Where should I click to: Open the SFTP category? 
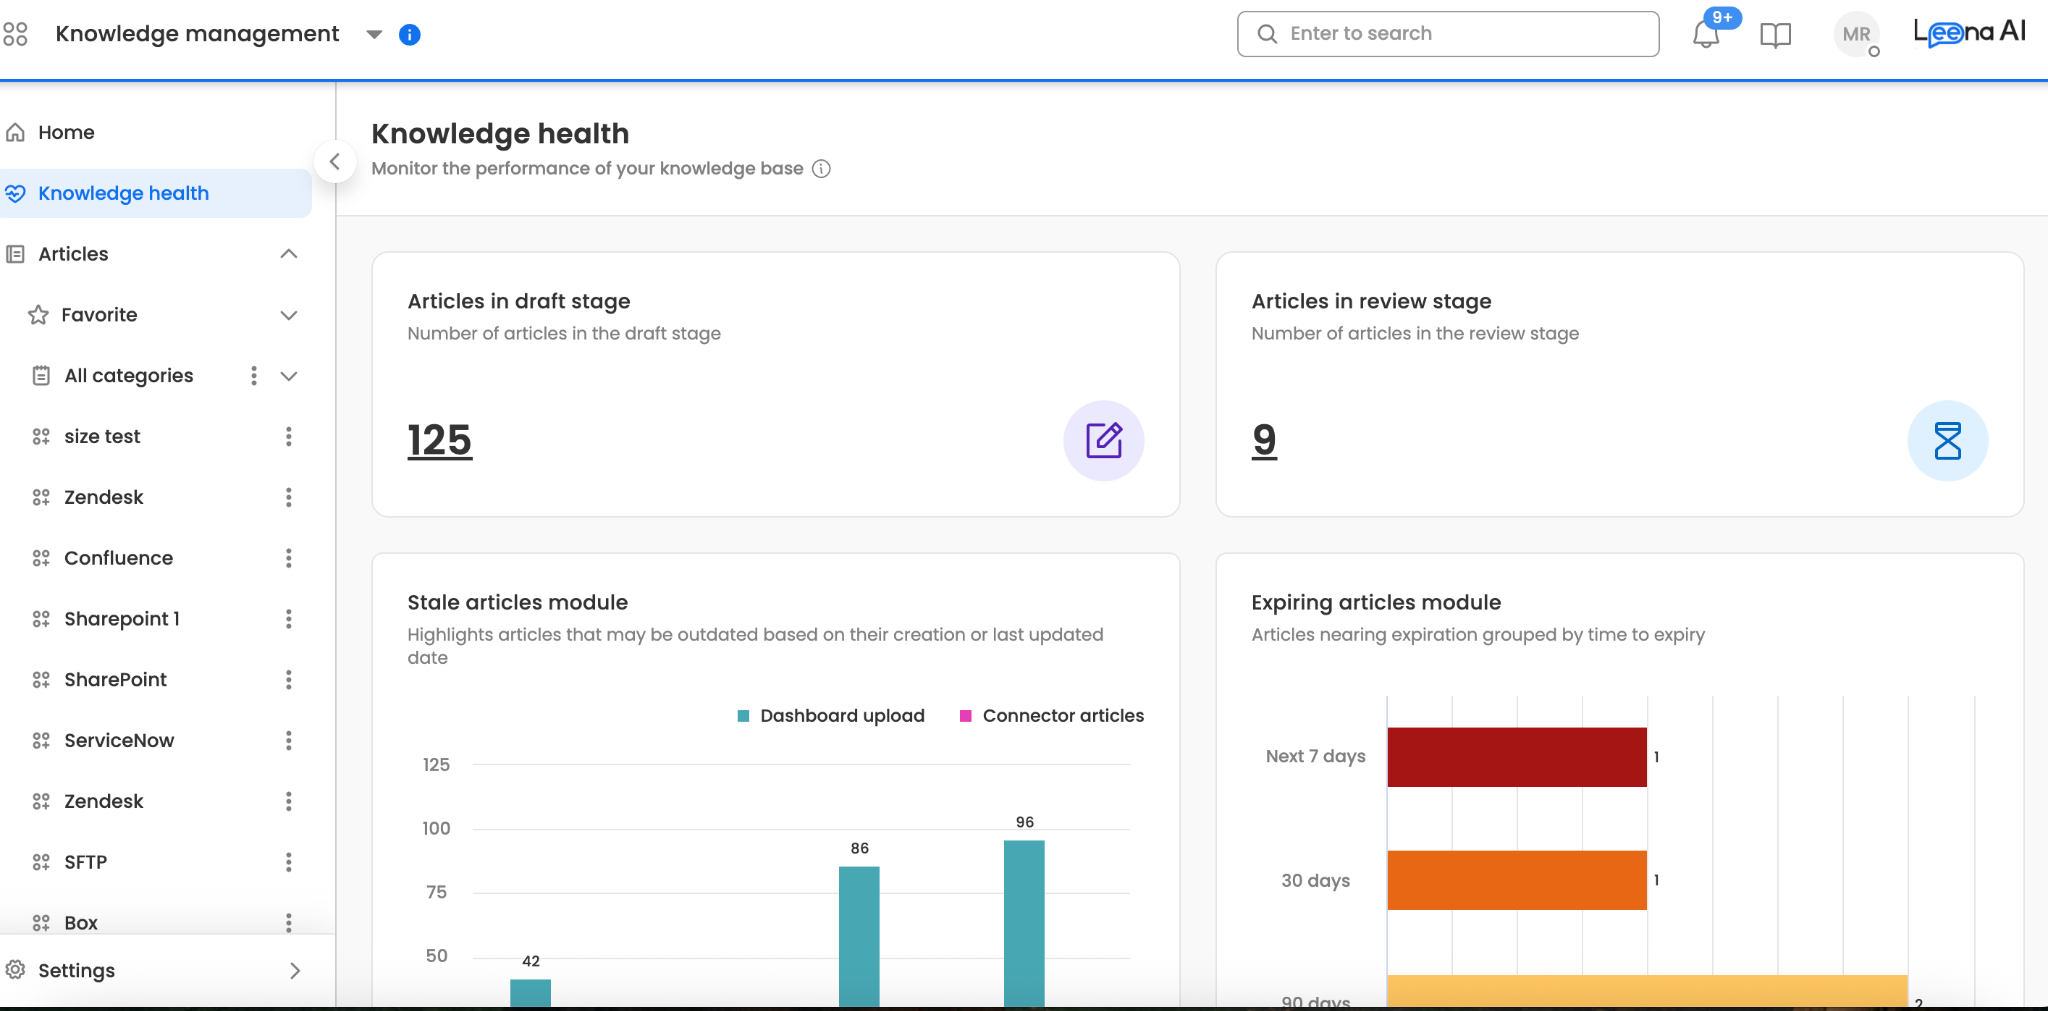[85, 862]
